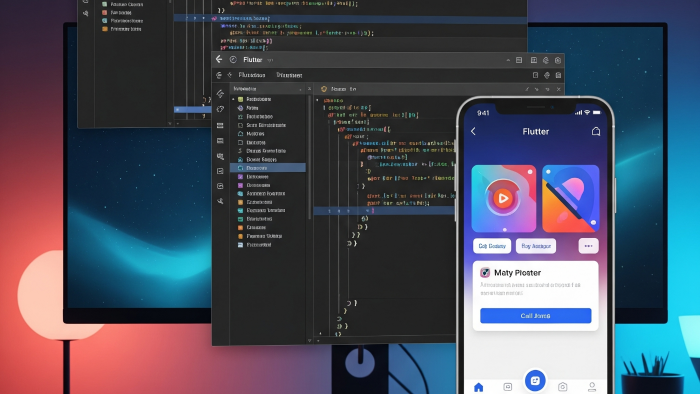Select the last row in the file tree
This screenshot has width=700, height=394.
[267, 245]
